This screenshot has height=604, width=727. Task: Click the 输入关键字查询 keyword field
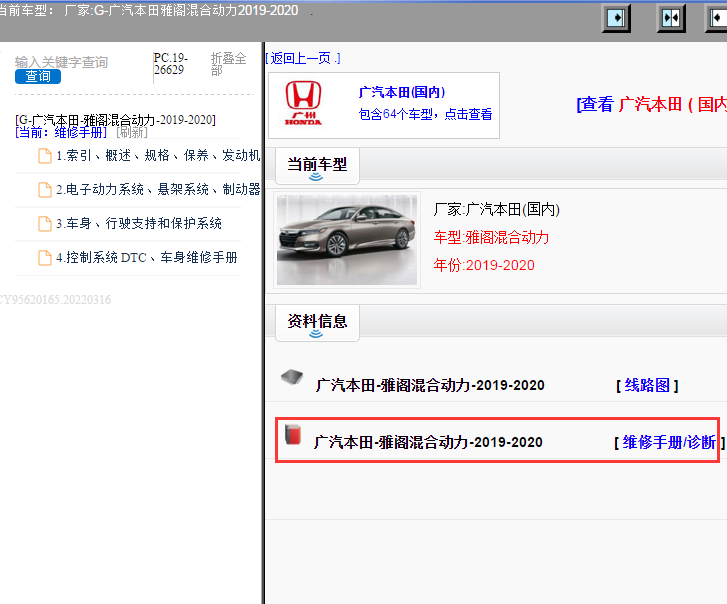tap(61, 62)
